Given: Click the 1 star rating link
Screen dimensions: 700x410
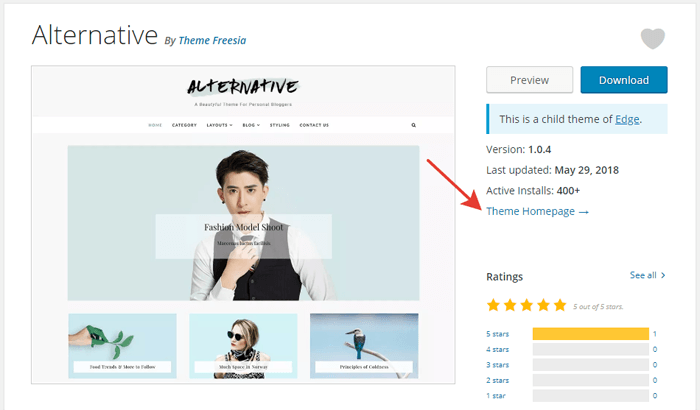Looking at the screenshot, I should [496, 396].
